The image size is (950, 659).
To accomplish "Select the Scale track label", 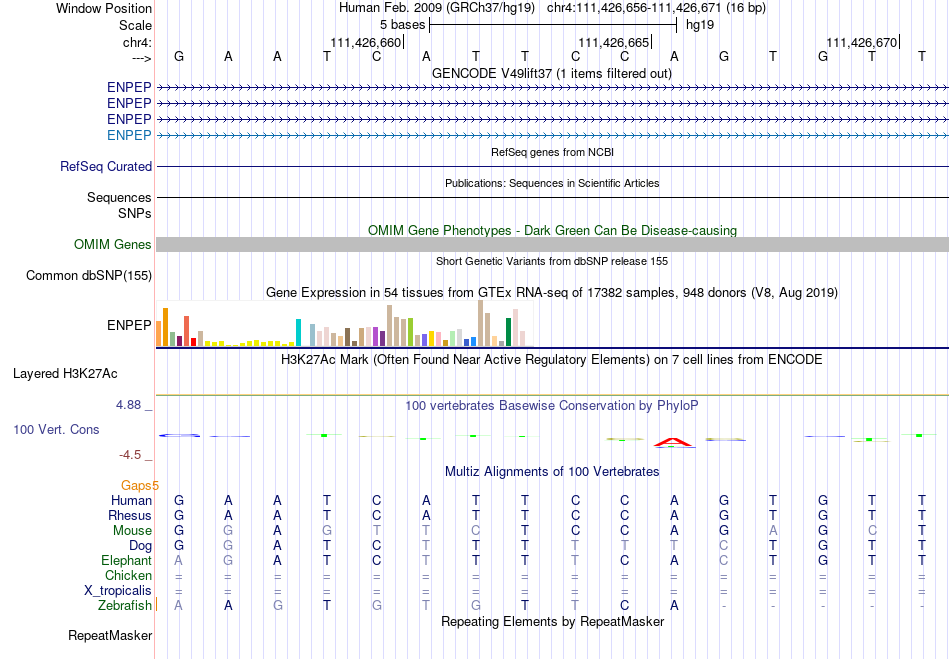I will click(x=135, y=25).
